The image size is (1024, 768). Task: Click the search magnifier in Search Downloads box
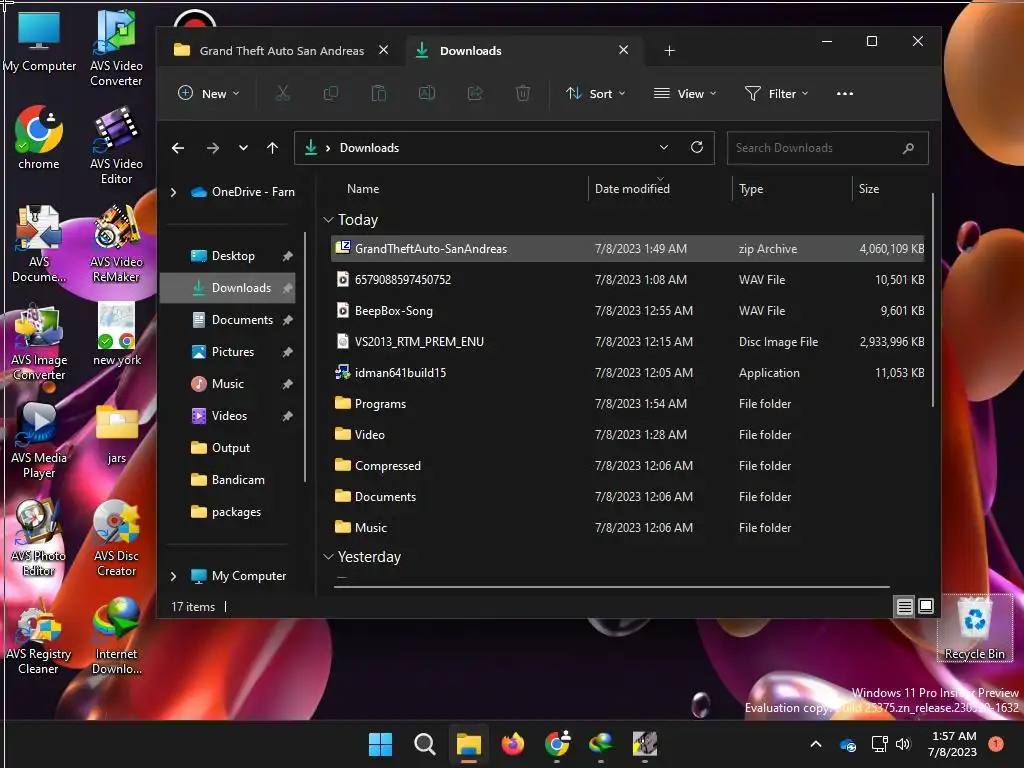point(908,148)
